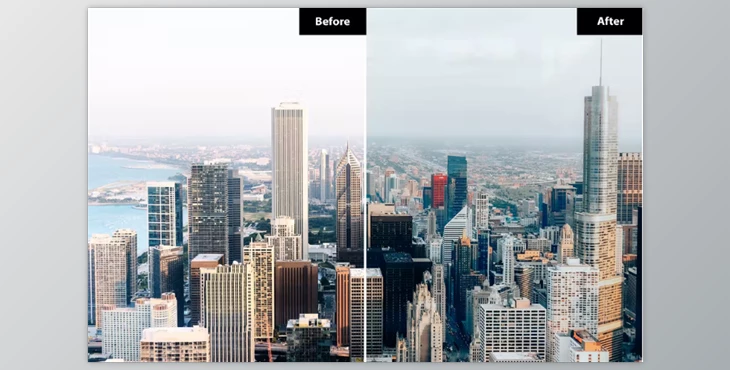This screenshot has width=730, height=370.
Task: Click the After label
Action: (609, 21)
